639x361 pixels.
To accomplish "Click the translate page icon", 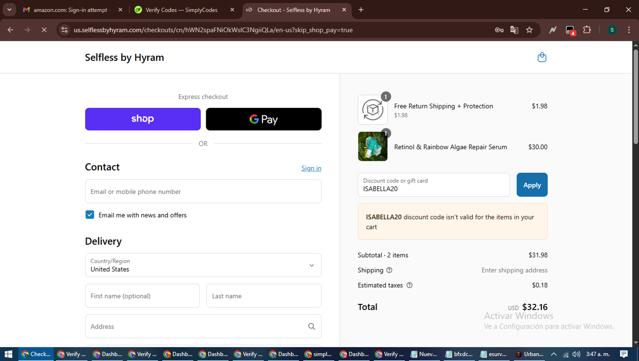I will click(514, 30).
